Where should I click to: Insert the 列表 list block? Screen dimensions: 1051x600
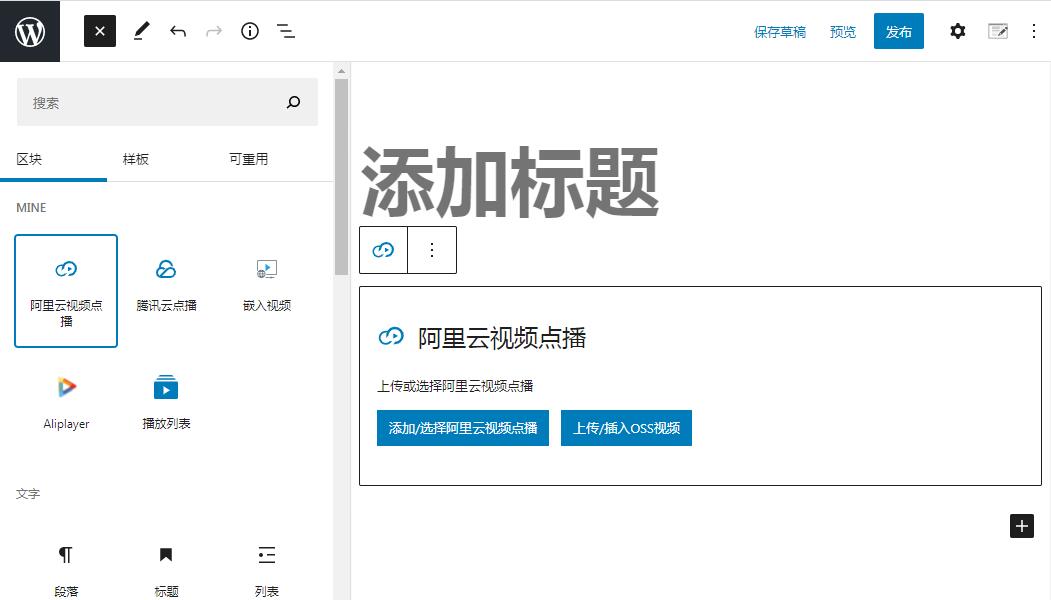click(x=267, y=570)
